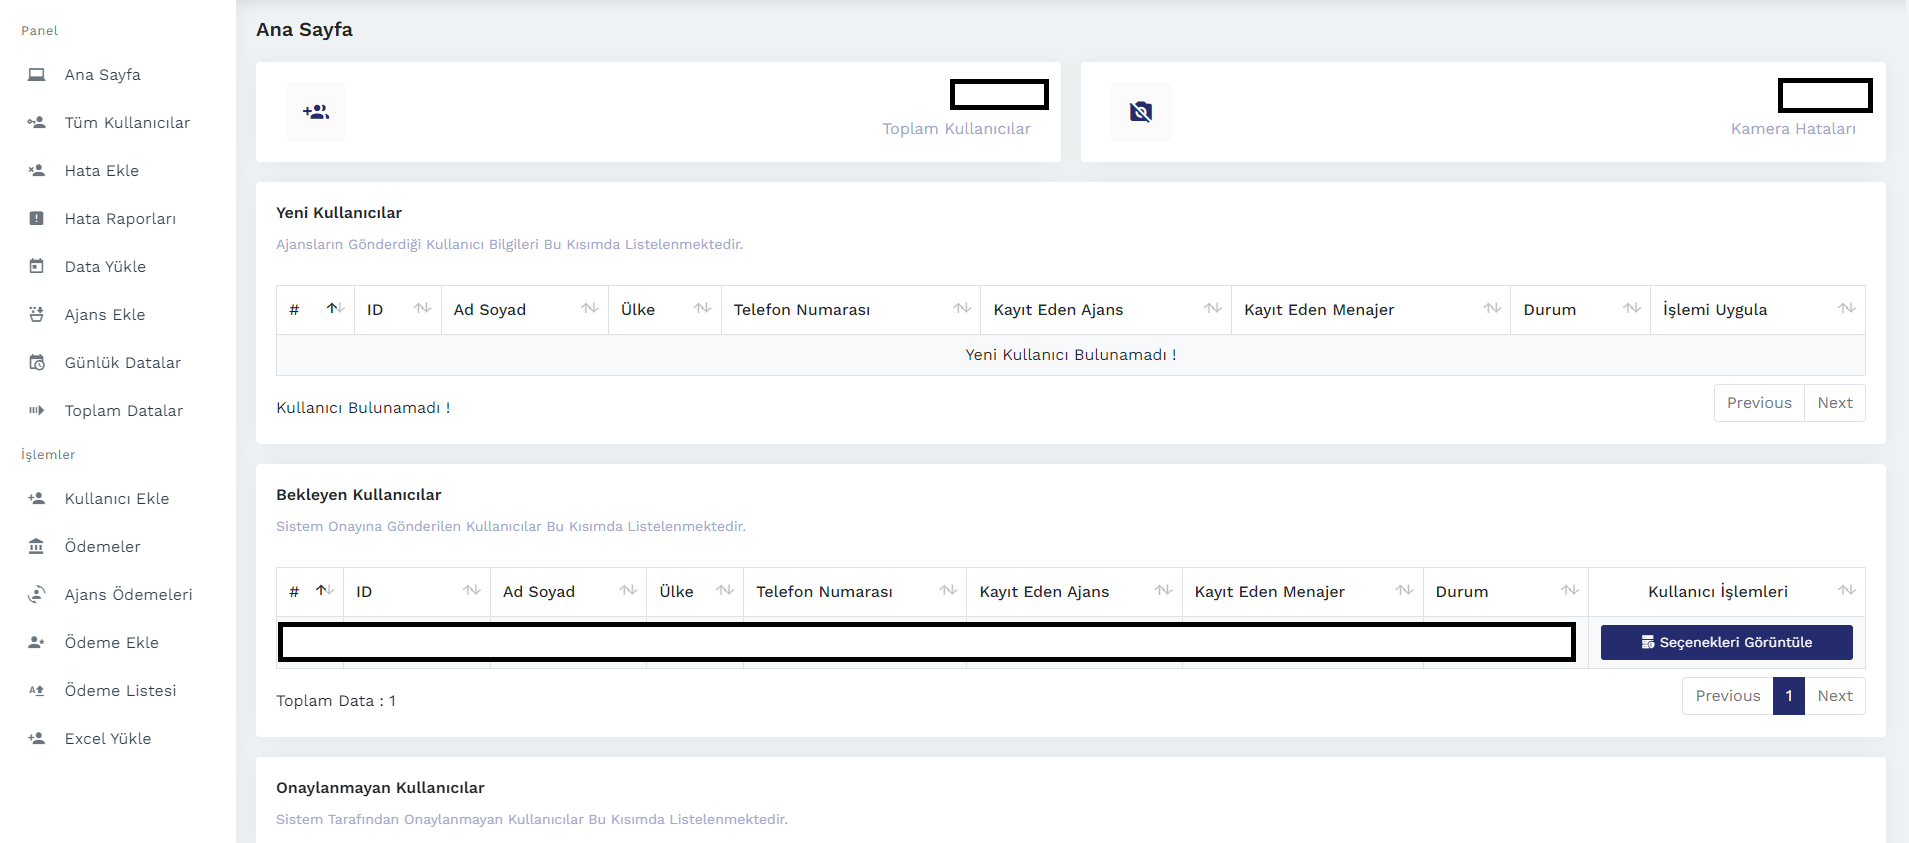Click the Ajans Ödemeleri sidebar icon
This screenshot has height=843, width=1909.
coord(37,594)
